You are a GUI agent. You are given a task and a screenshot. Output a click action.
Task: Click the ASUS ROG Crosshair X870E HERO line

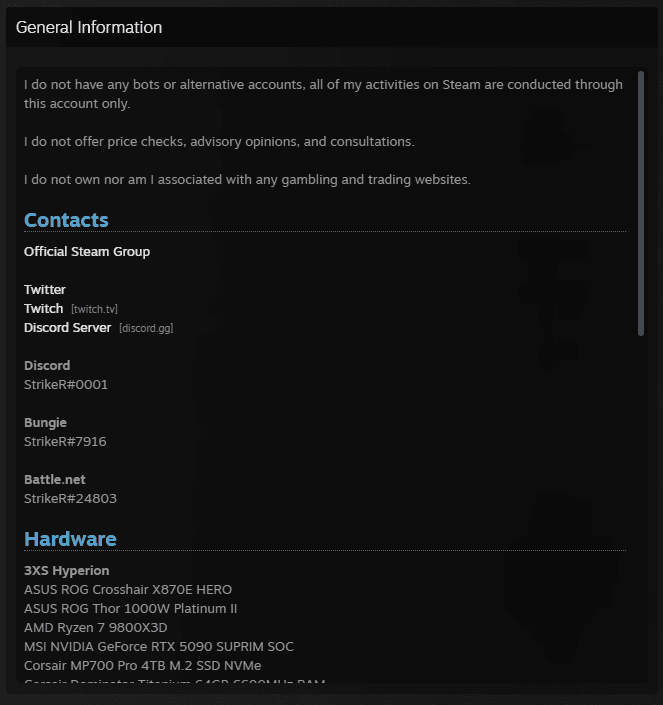pyautogui.click(x=128, y=590)
